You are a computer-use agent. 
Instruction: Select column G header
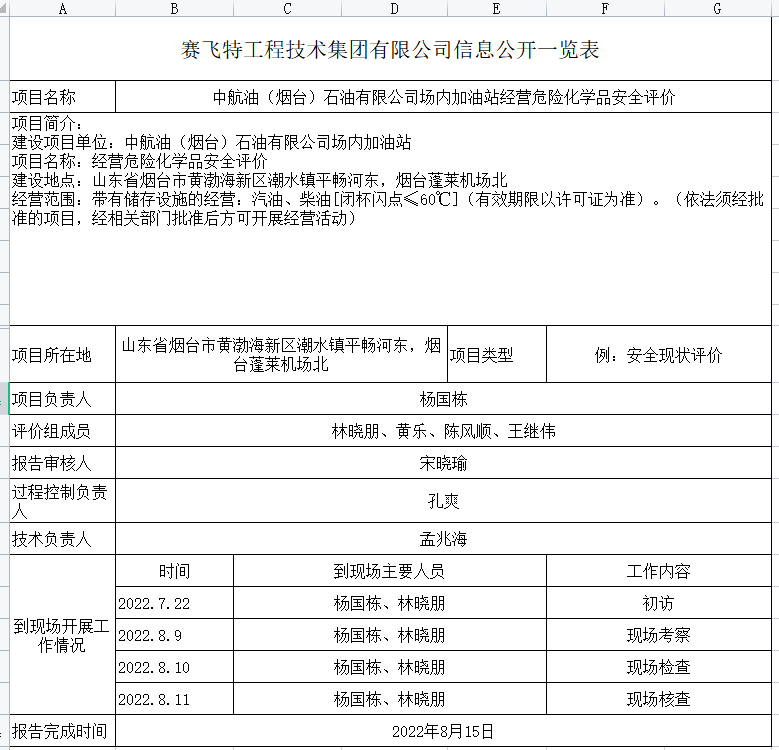717,8
